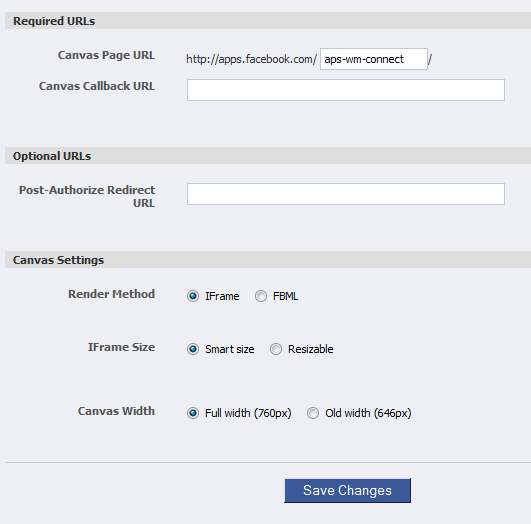531x524 pixels.
Task: Click the Canvas Callback URL label
Action: click(x=97, y=86)
